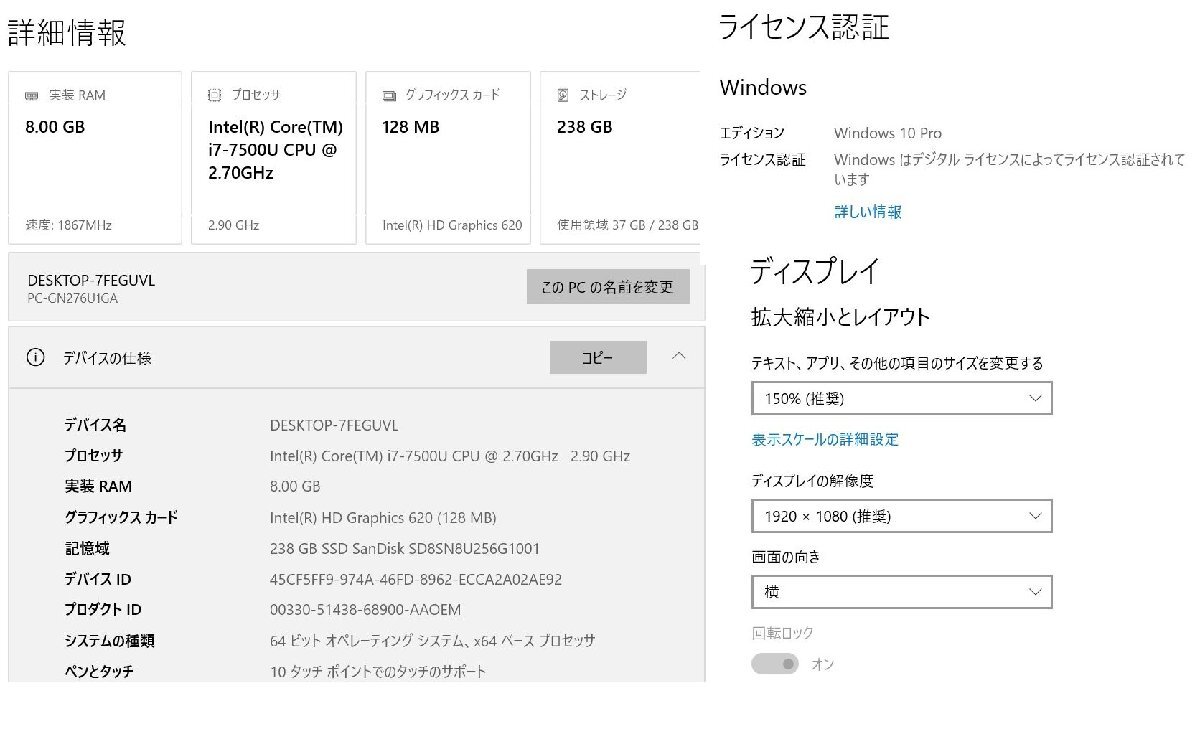Viewport: 1200px width, 729px height.
Task: Toggle the 回転ロック switch
Action: (x=775, y=664)
